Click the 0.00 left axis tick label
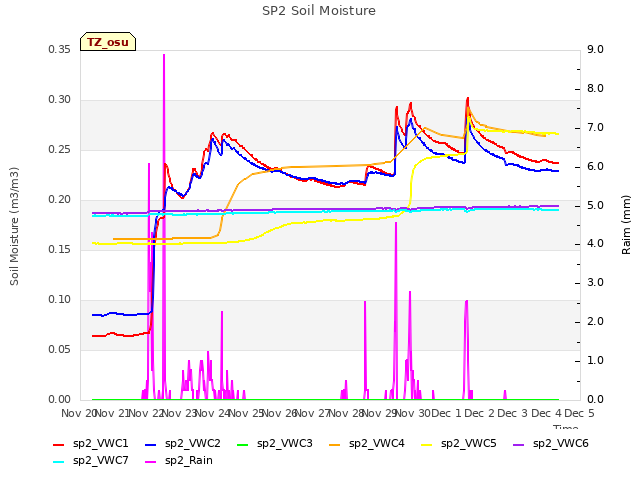 (59, 400)
